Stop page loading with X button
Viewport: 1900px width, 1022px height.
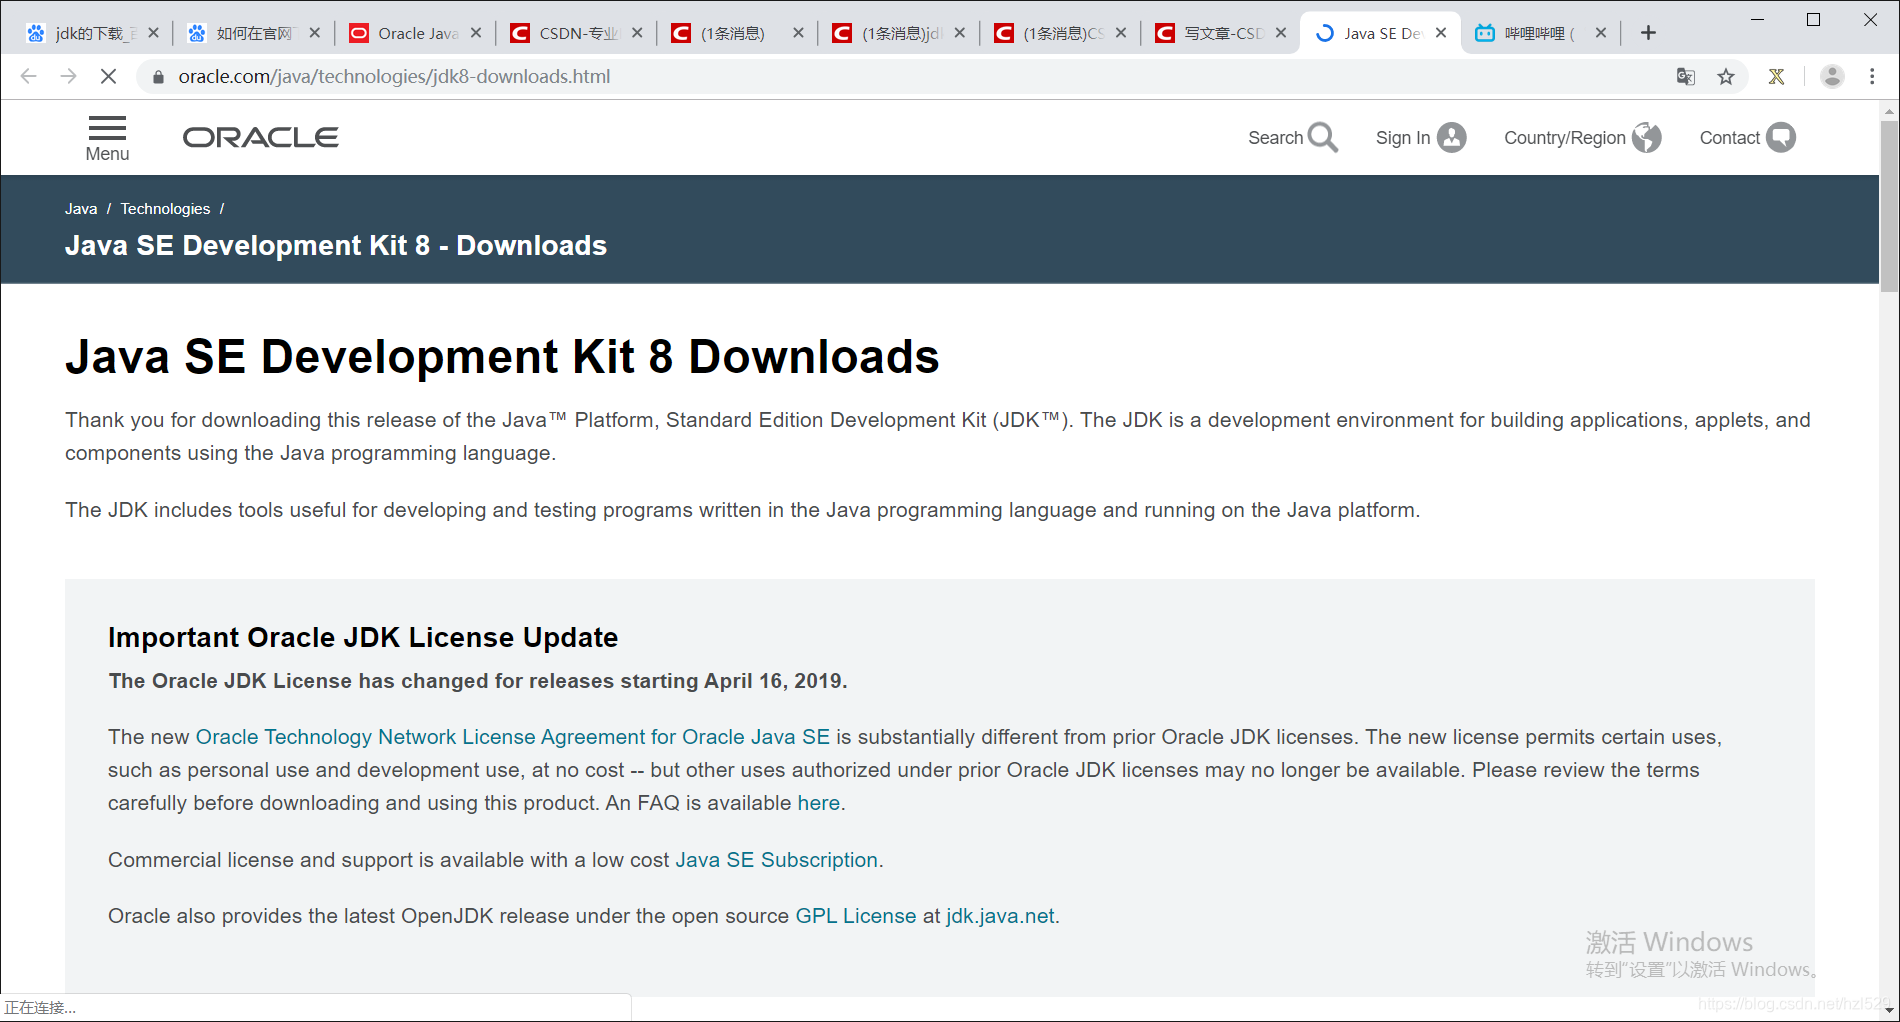[x=108, y=76]
